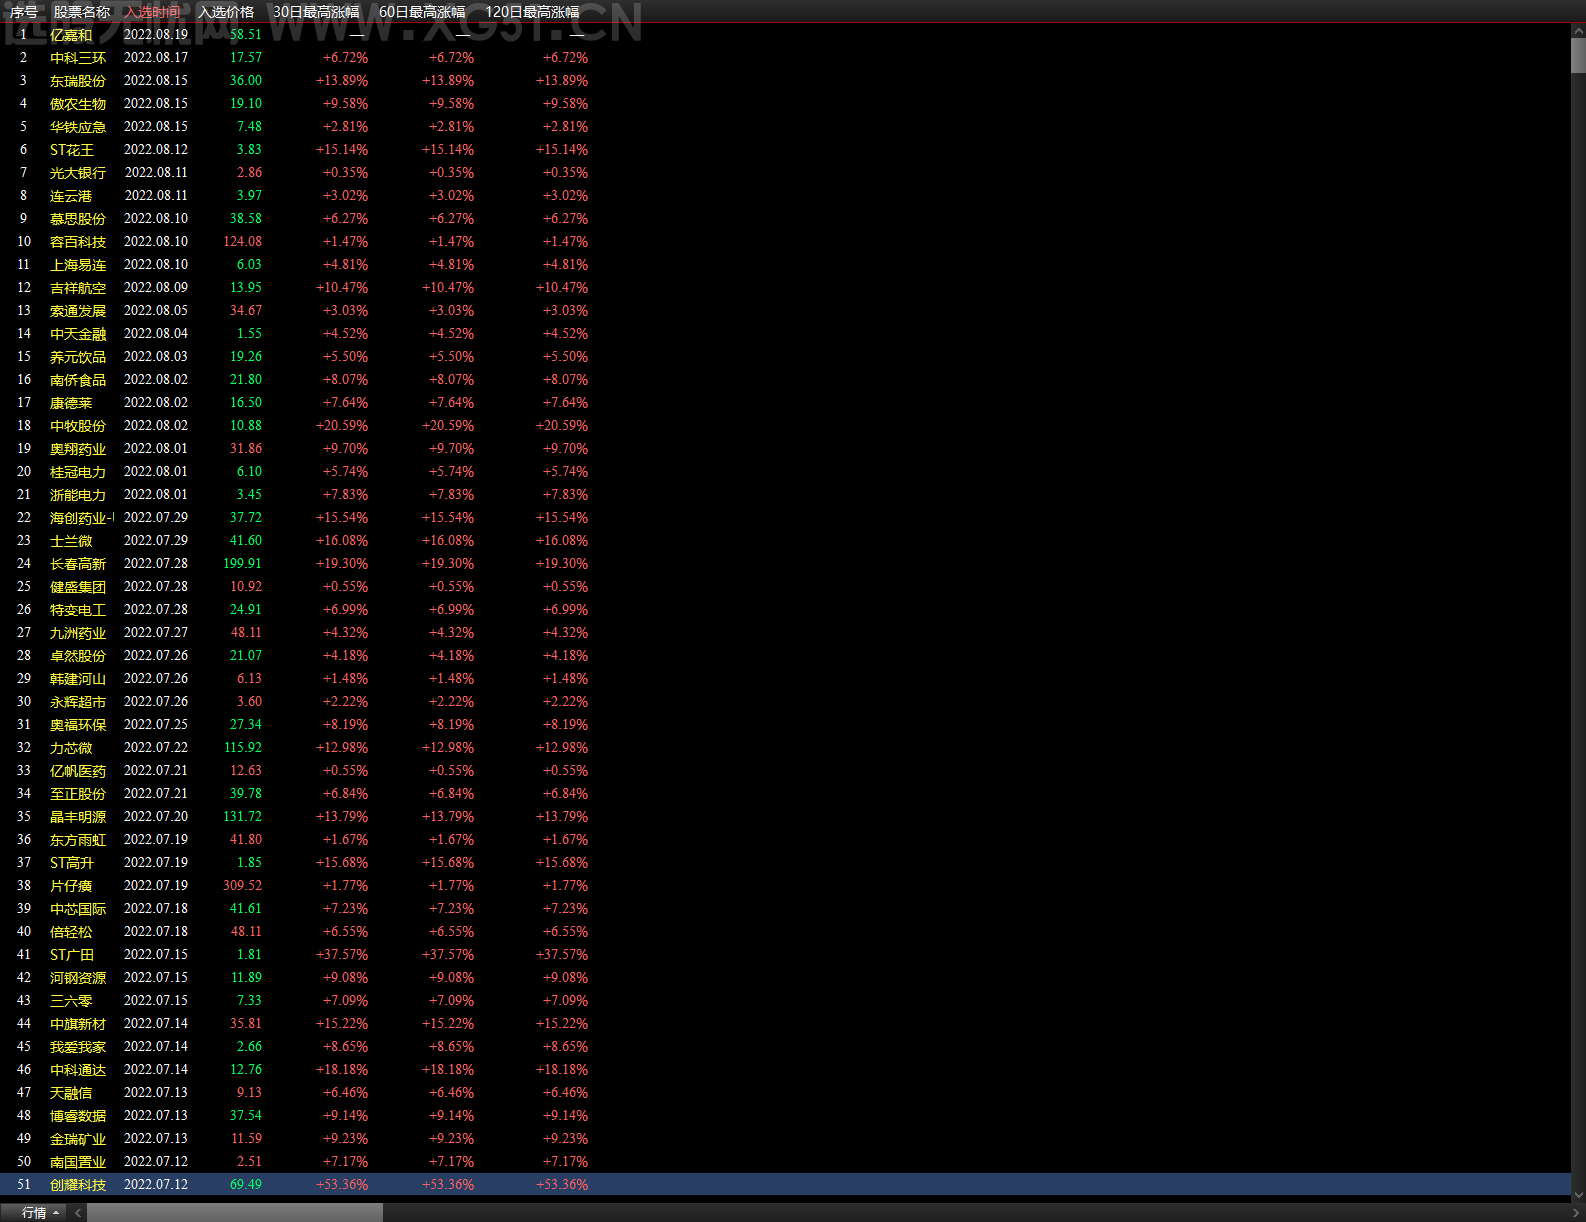1586x1222 pixels.
Task: Select stock 九洲药业
Action: click(78, 633)
